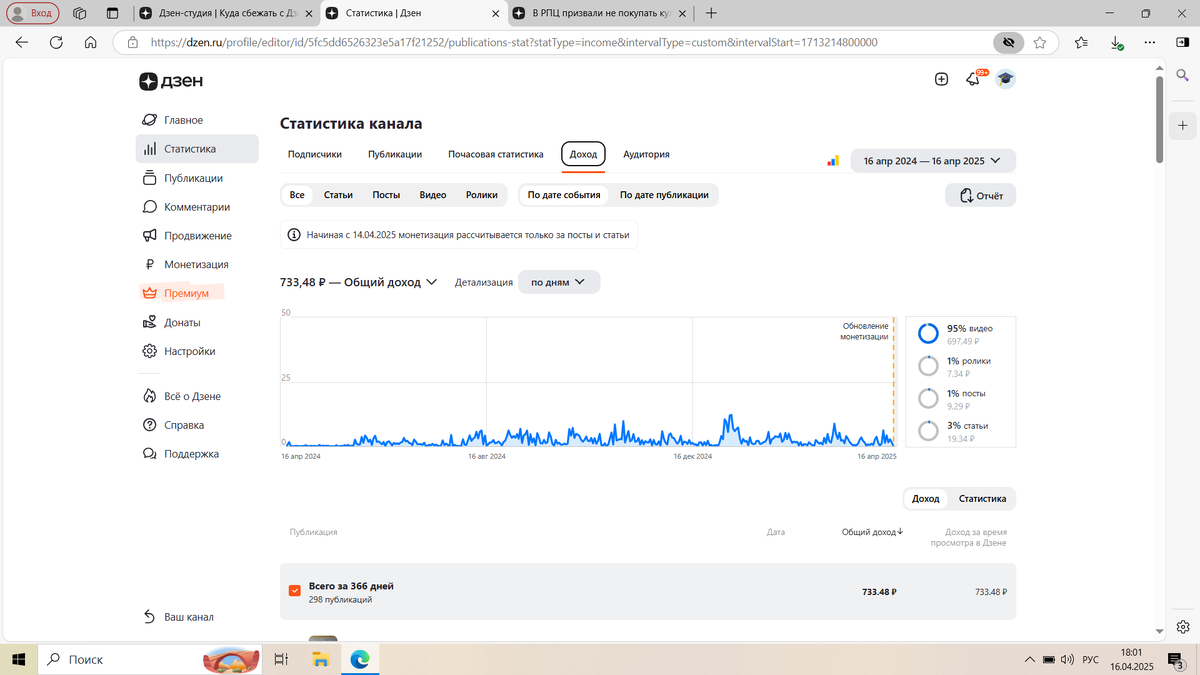1200x675 pixels.
Task: Open the profile avatar in page header
Action: pyautogui.click(x=1005, y=79)
